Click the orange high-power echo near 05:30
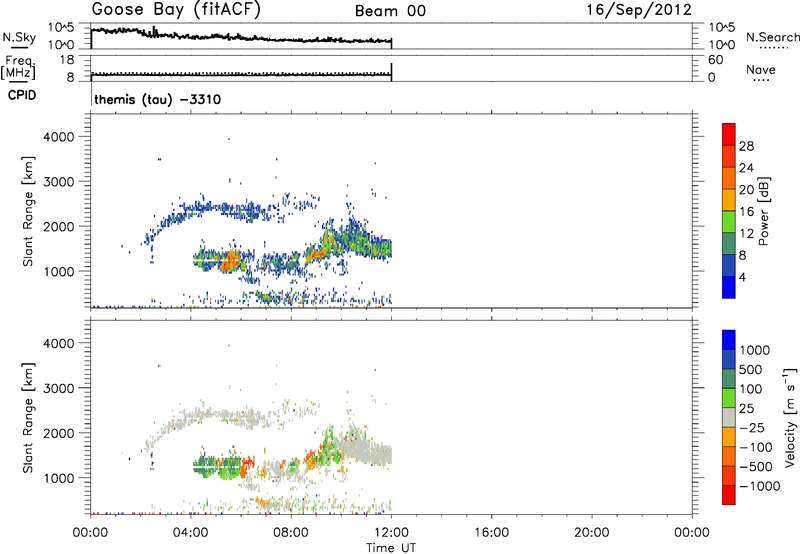The width and height of the screenshot is (800, 554). click(231, 260)
